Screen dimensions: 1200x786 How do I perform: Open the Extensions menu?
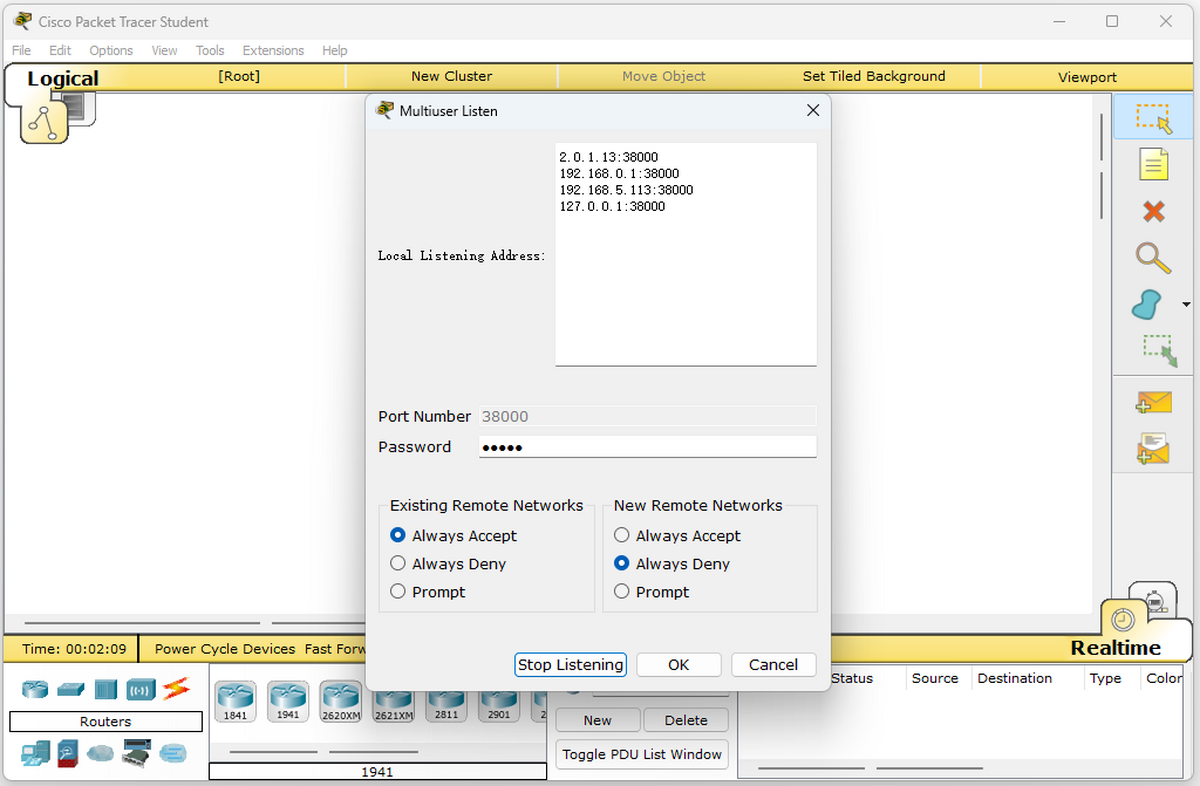coord(273,50)
